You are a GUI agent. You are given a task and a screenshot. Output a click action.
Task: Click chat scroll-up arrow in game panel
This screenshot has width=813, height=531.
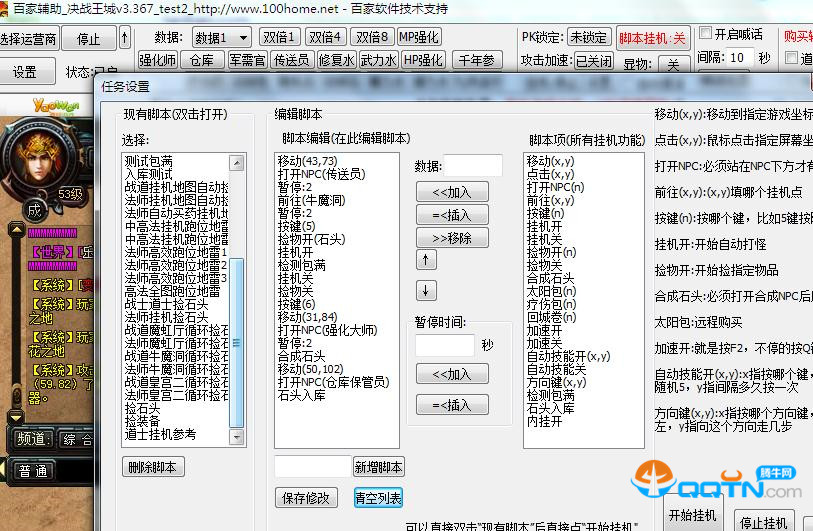point(16,229)
